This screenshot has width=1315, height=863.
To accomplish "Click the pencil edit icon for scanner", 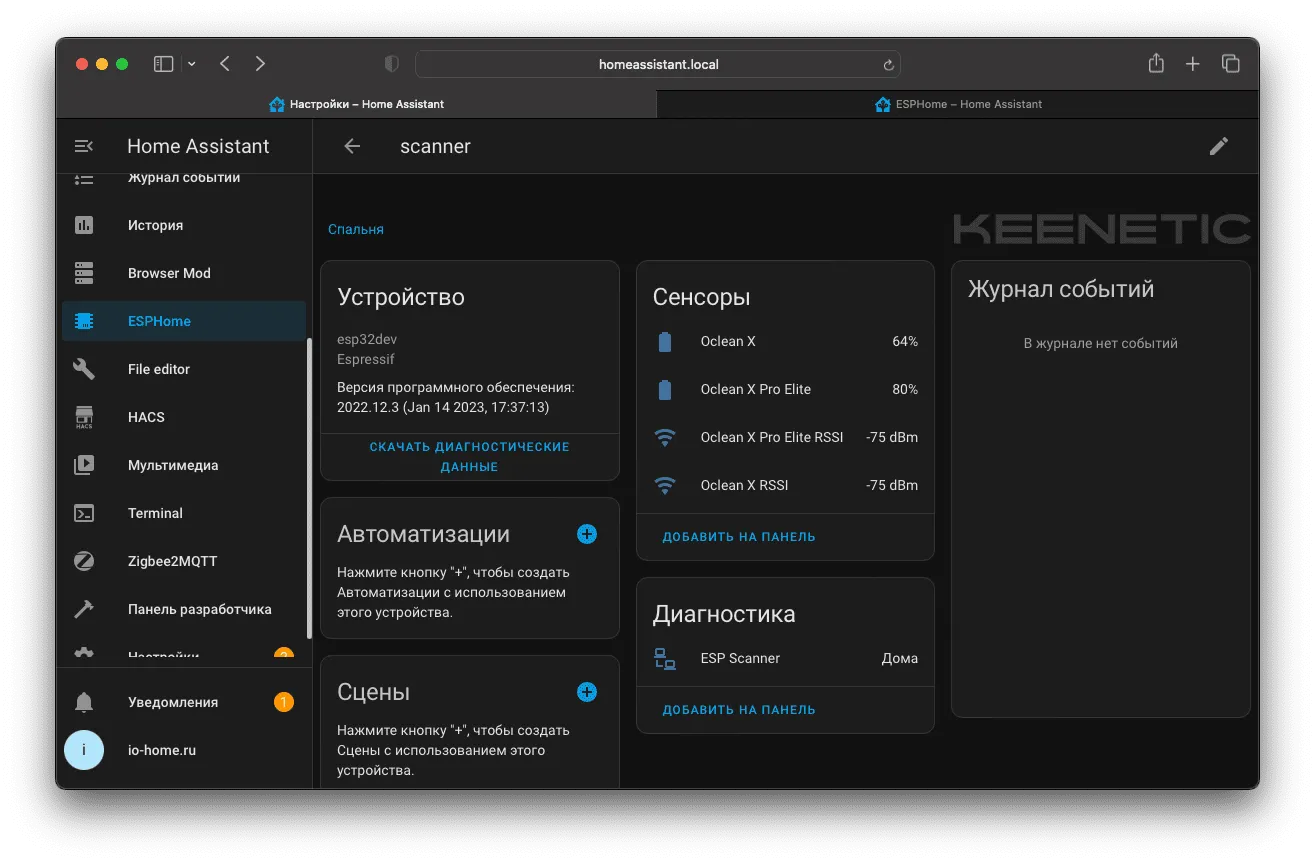I will point(1218,146).
